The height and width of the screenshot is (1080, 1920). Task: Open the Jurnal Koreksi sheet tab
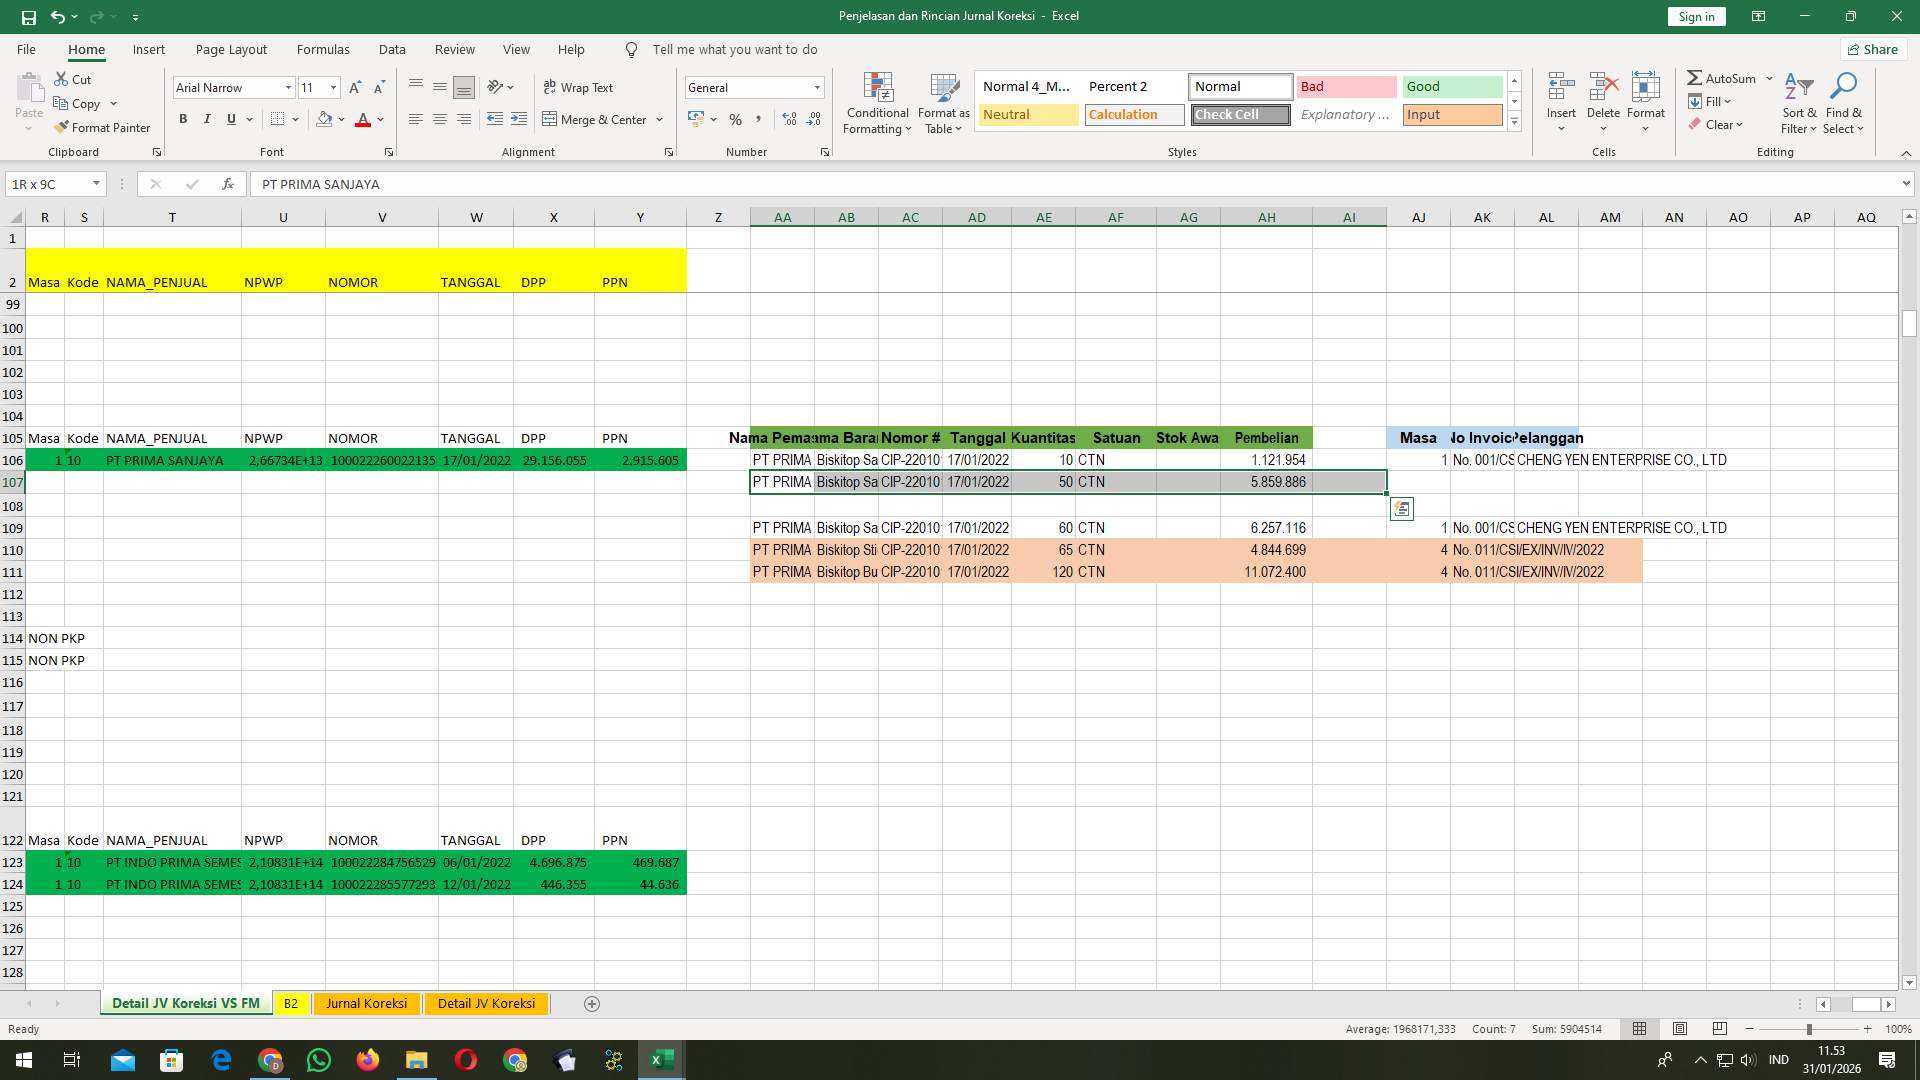pyautogui.click(x=366, y=1003)
